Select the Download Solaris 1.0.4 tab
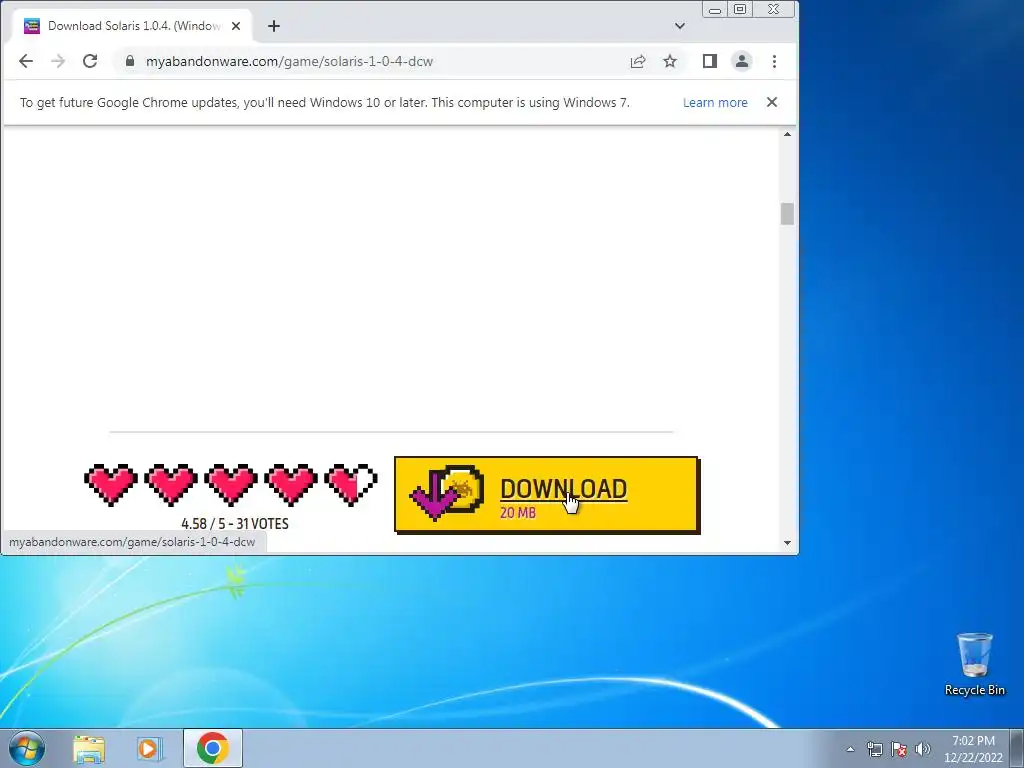 [x=133, y=26]
